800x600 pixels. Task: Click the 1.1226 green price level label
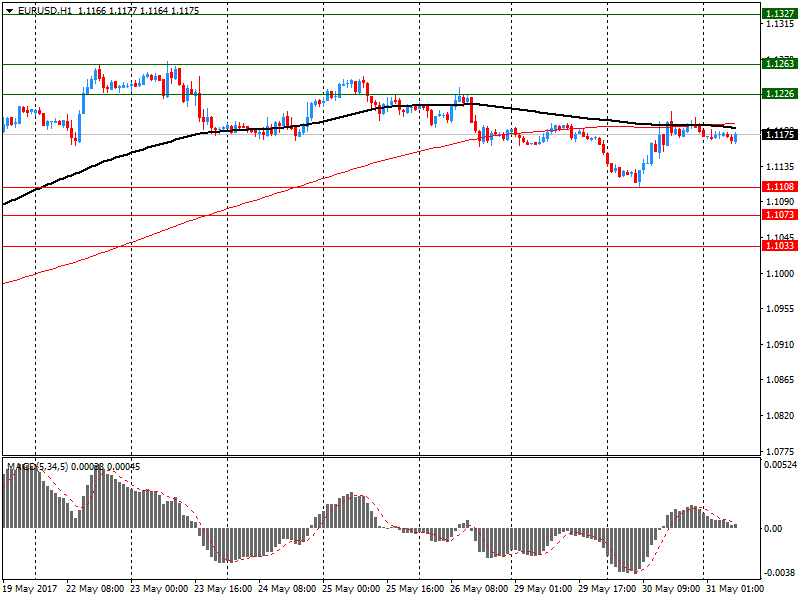780,94
